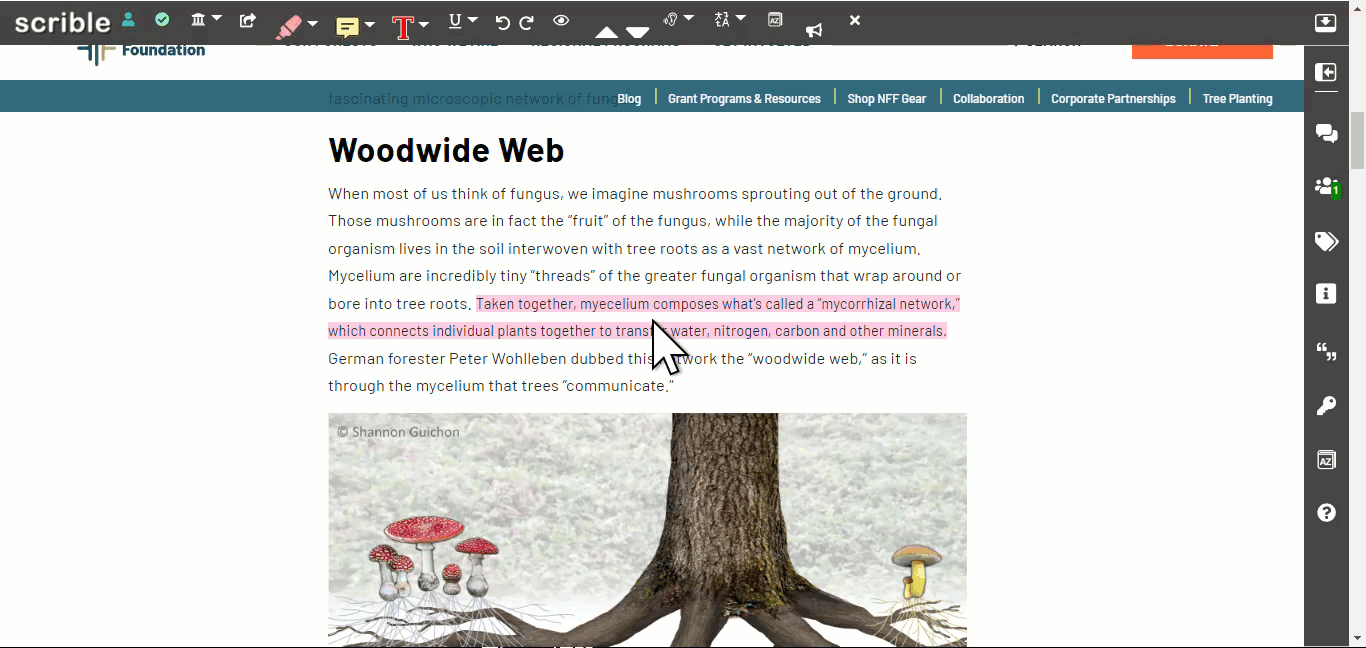Click the pink highlighted mycorrhizal network passage
Viewport: 1366px width, 648px height.
pyautogui.click(x=638, y=317)
